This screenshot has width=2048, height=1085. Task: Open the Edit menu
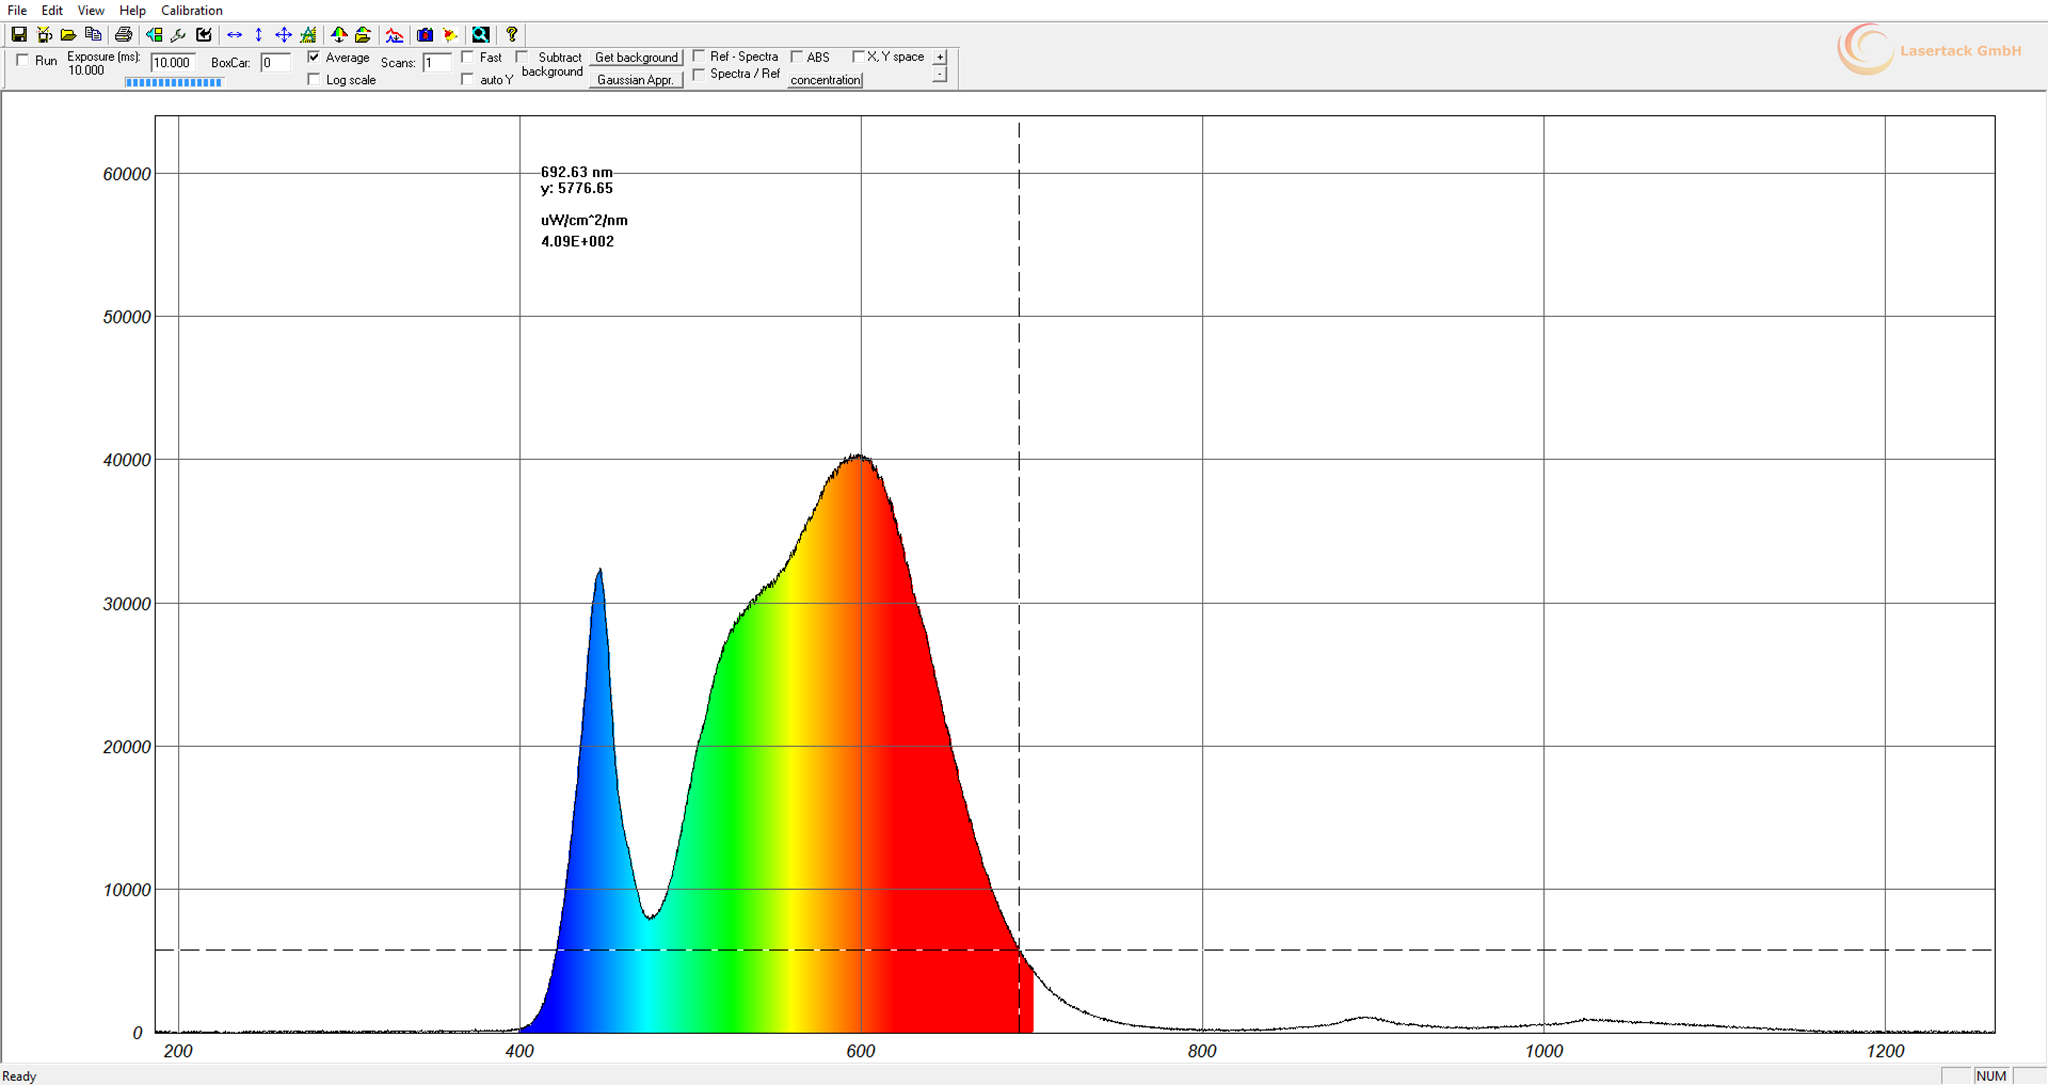coord(52,10)
